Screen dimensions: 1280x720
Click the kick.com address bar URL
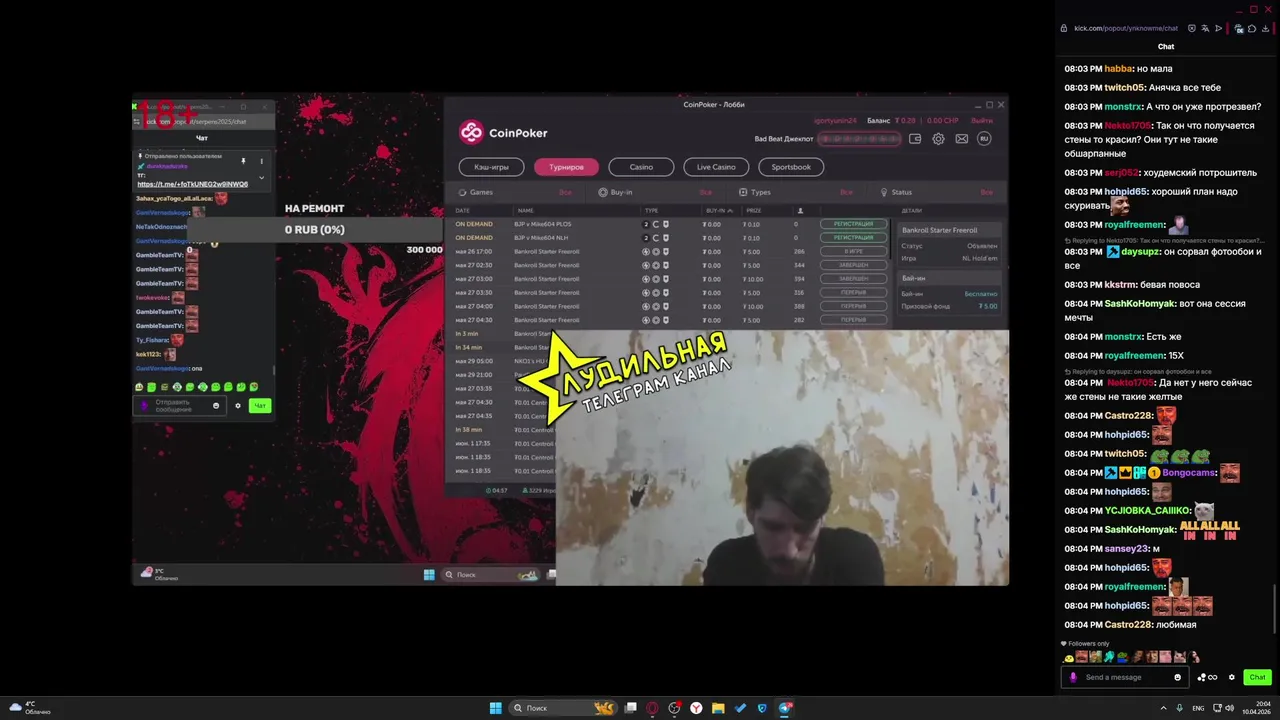point(1126,28)
